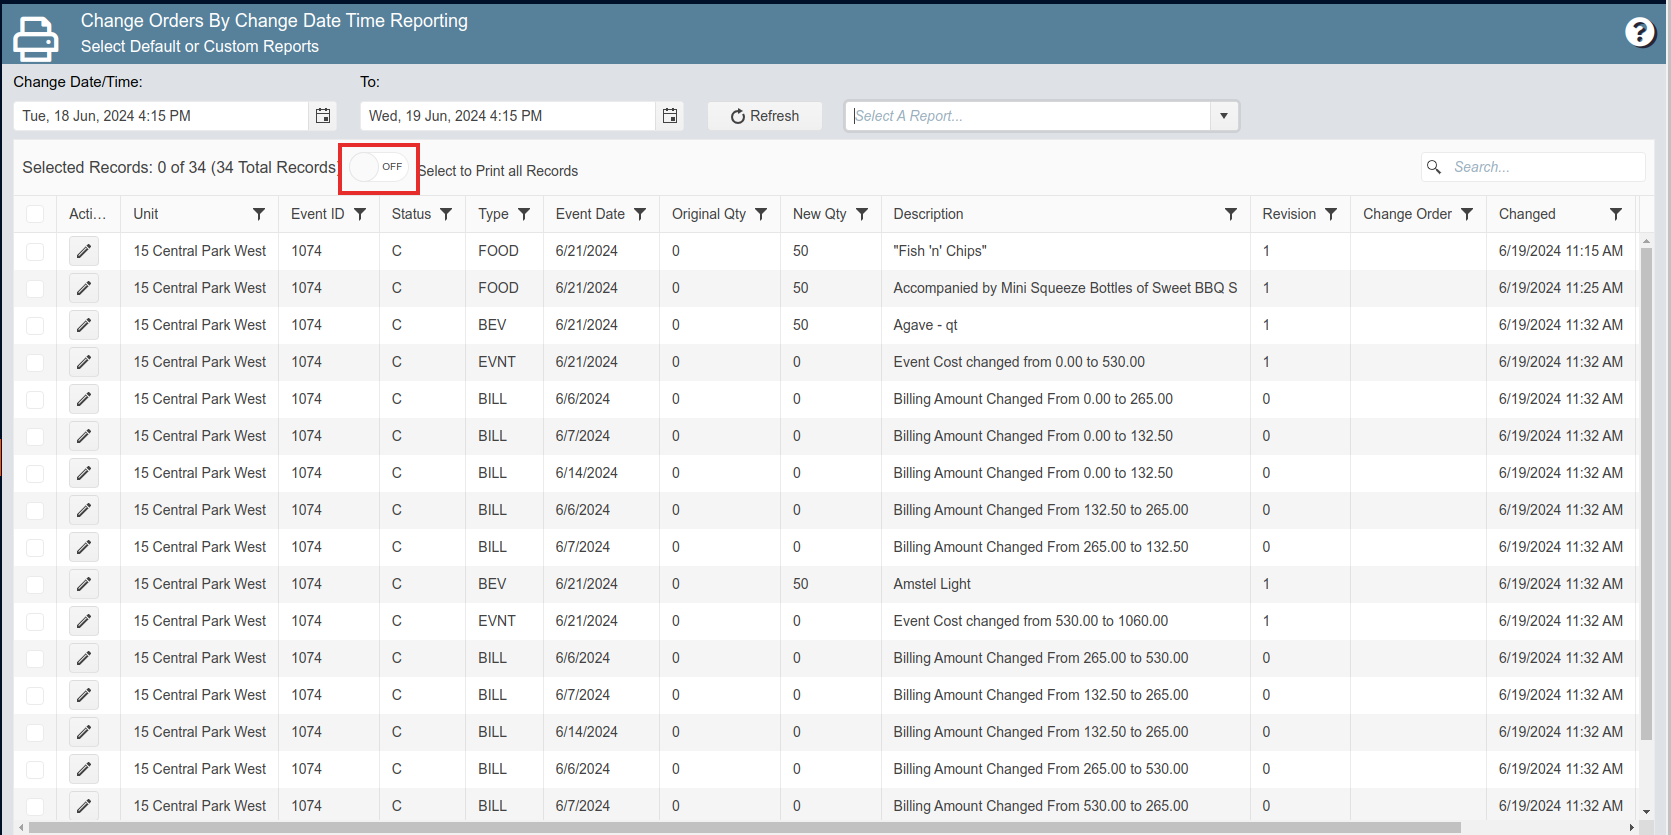Screen dimensions: 1671x835
Task: Check the select-all header checkbox
Action: click(x=35, y=214)
